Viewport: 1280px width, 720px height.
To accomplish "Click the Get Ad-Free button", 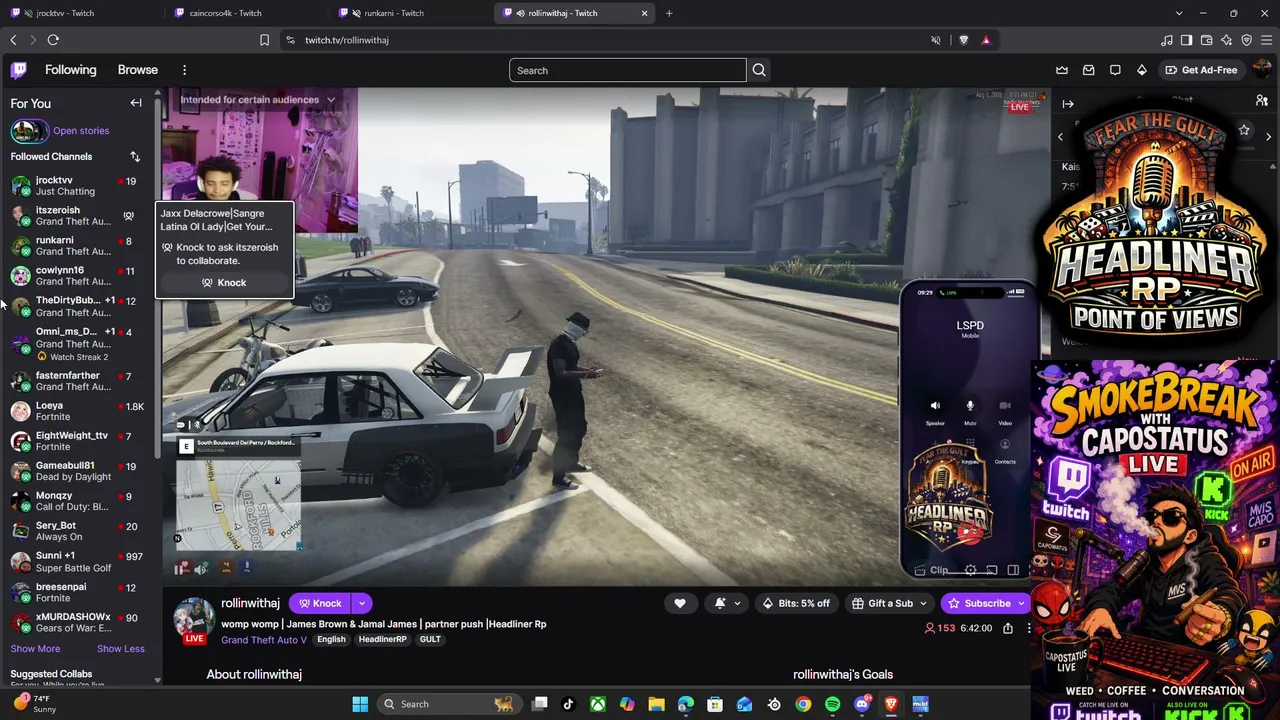I will tap(1201, 70).
